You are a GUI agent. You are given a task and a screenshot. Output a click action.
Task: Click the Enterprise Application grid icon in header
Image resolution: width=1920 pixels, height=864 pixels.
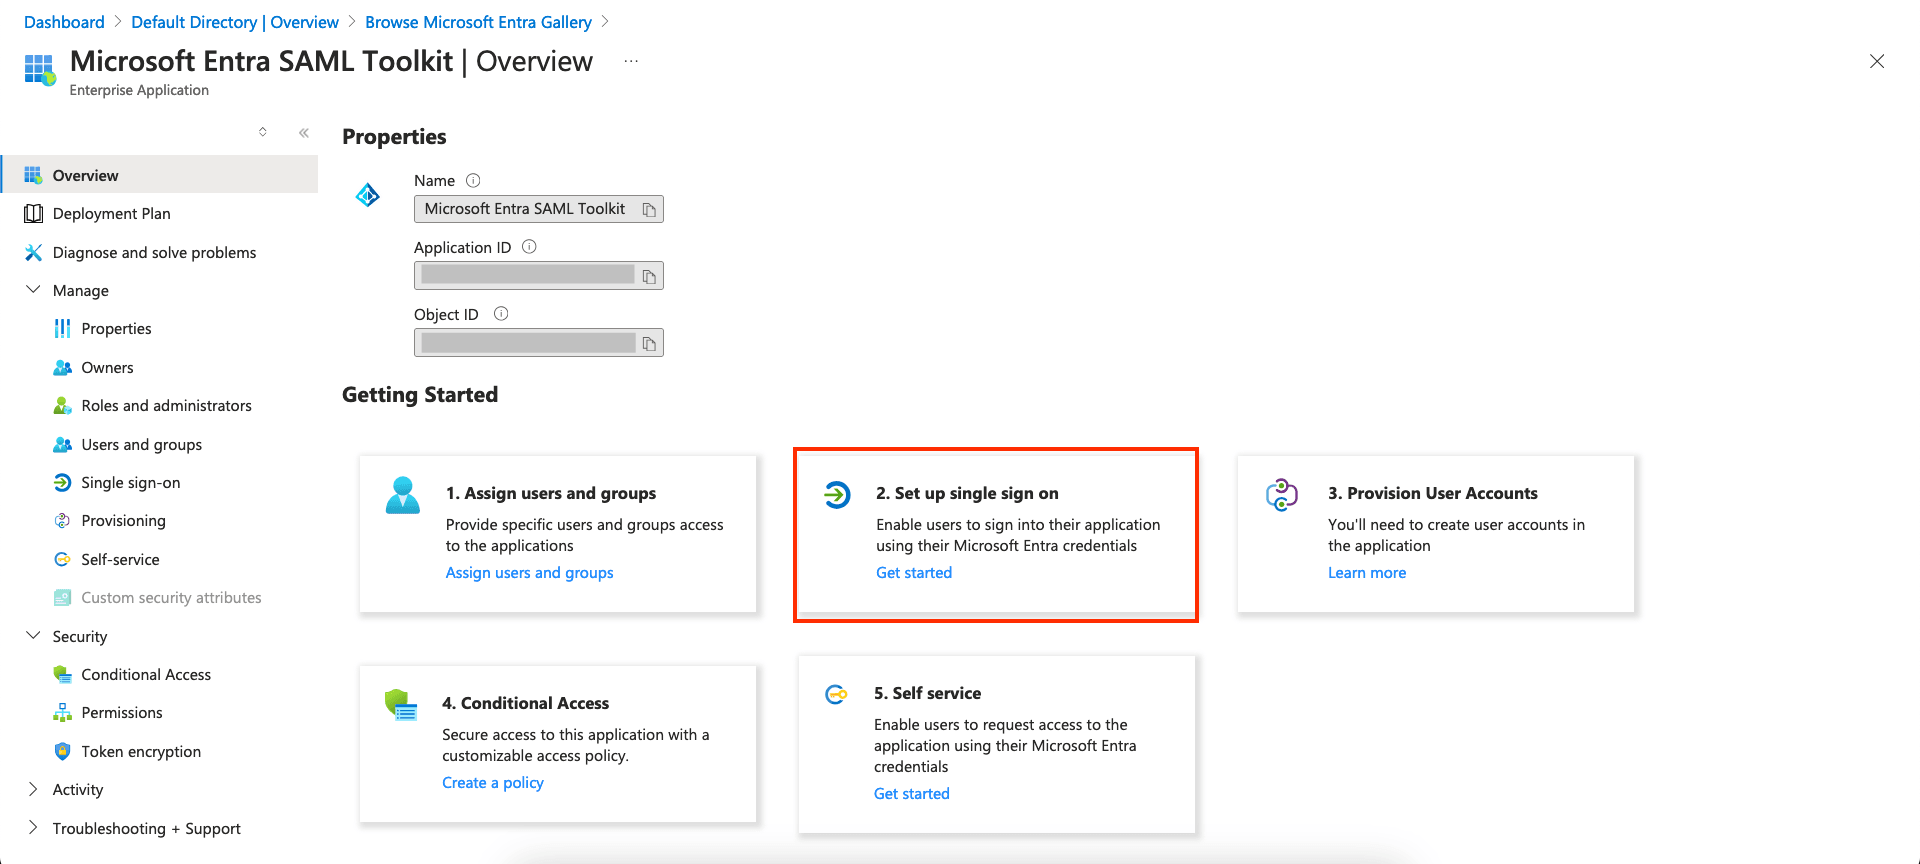coord(39,69)
